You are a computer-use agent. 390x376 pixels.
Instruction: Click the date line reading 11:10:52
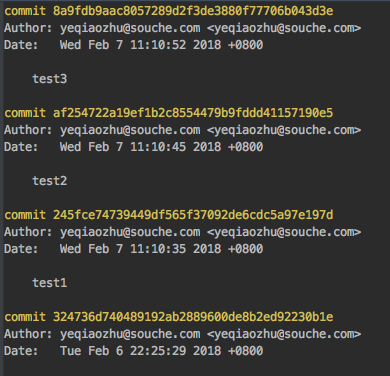click(133, 45)
